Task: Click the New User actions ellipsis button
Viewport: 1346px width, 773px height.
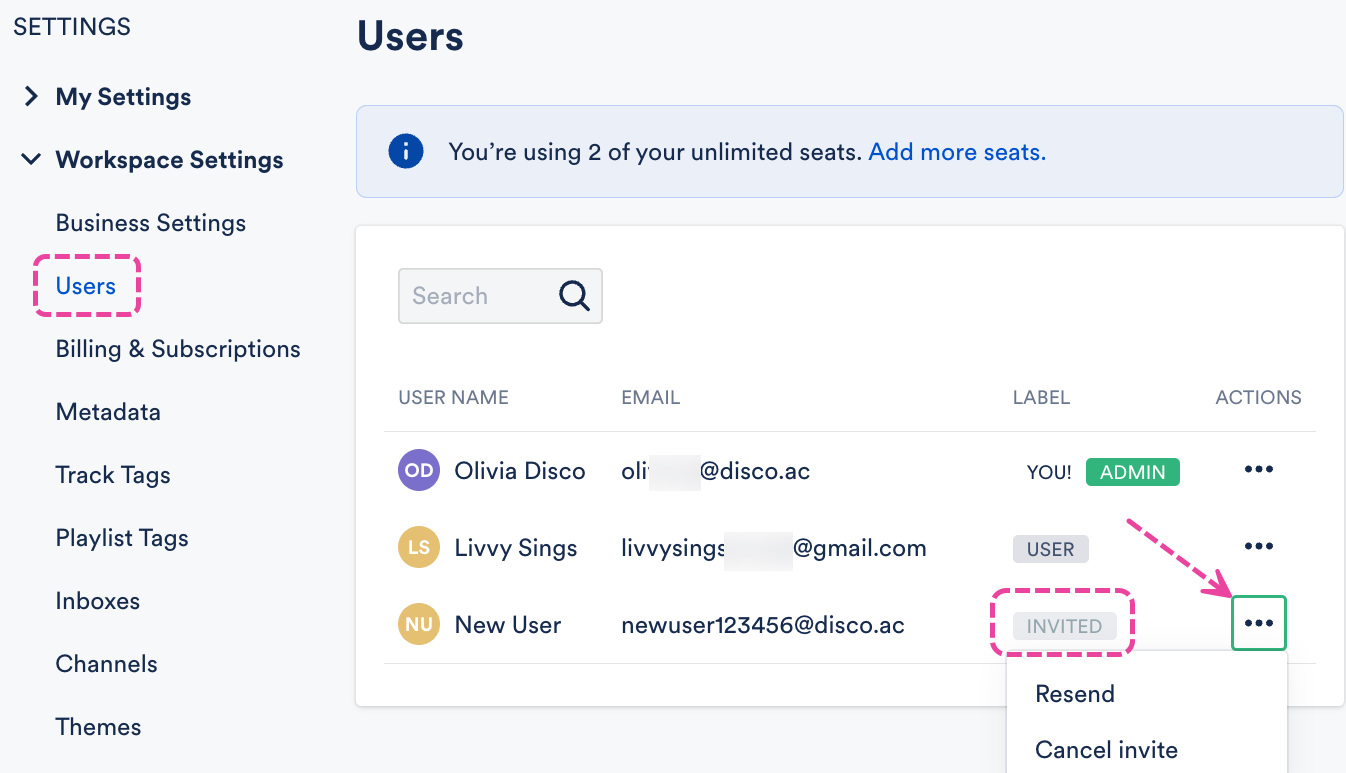Action: coord(1258,624)
